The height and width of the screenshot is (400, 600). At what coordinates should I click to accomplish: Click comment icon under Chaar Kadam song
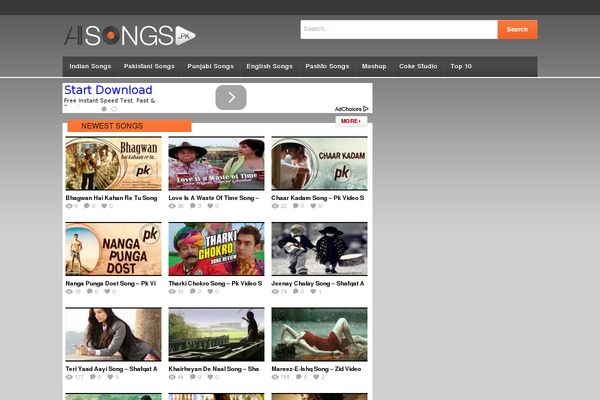pyautogui.click(x=296, y=206)
